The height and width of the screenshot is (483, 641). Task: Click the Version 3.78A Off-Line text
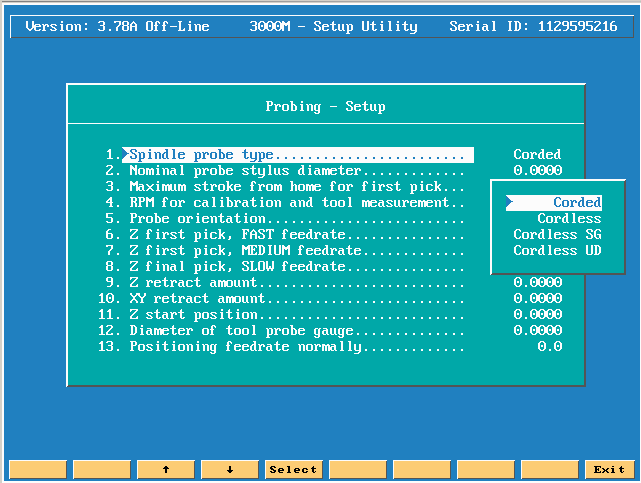tap(117, 27)
